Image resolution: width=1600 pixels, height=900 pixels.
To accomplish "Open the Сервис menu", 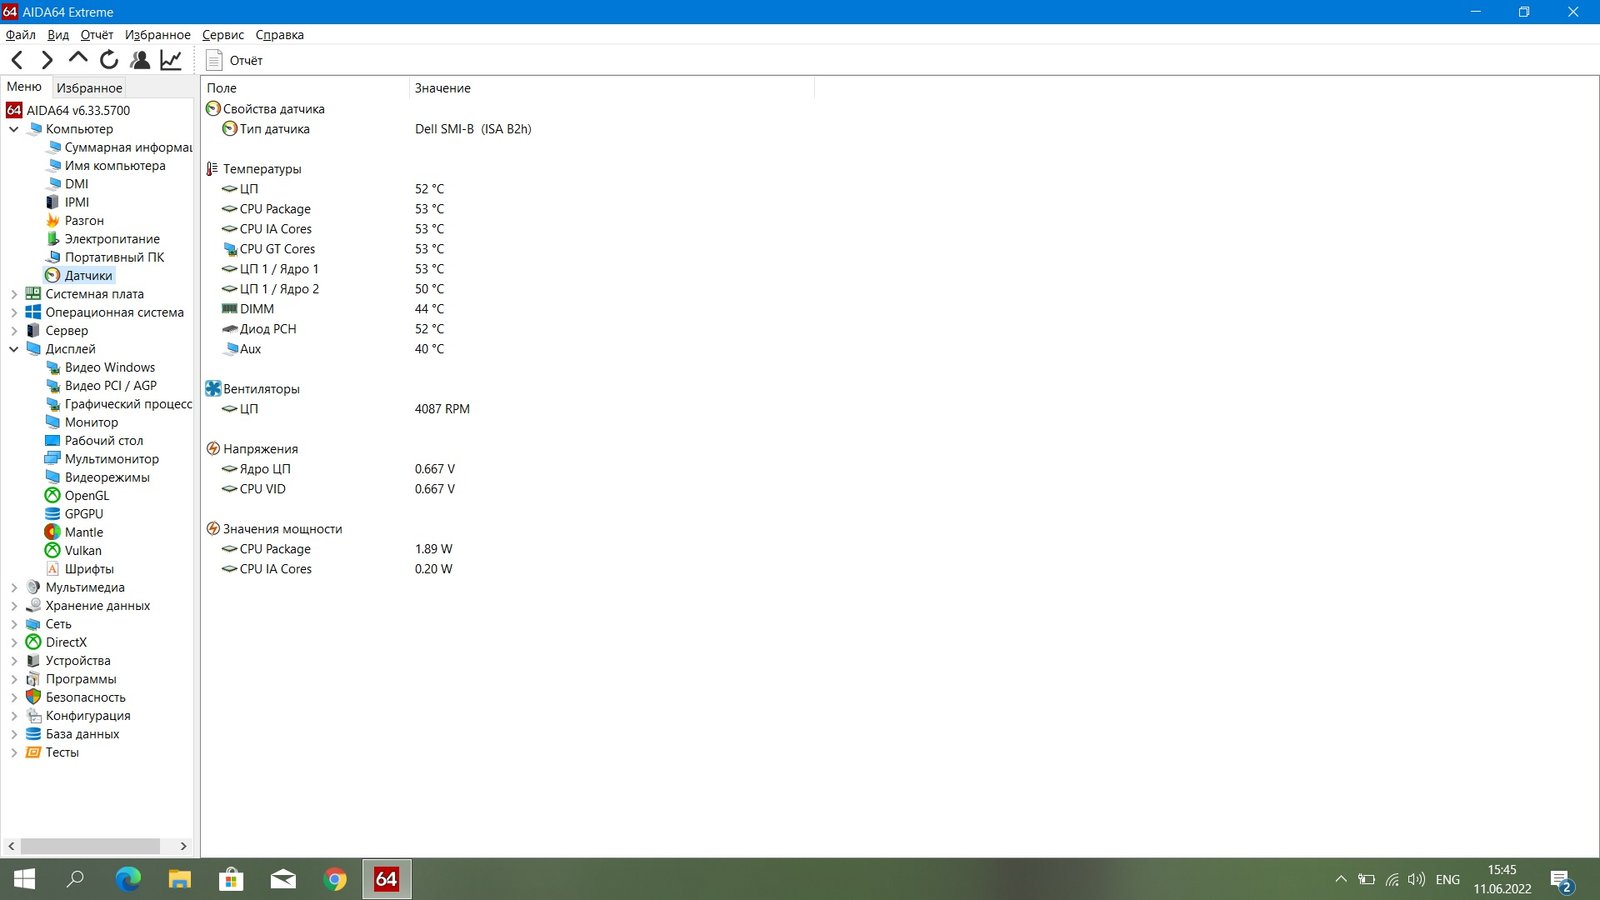I will coord(223,35).
